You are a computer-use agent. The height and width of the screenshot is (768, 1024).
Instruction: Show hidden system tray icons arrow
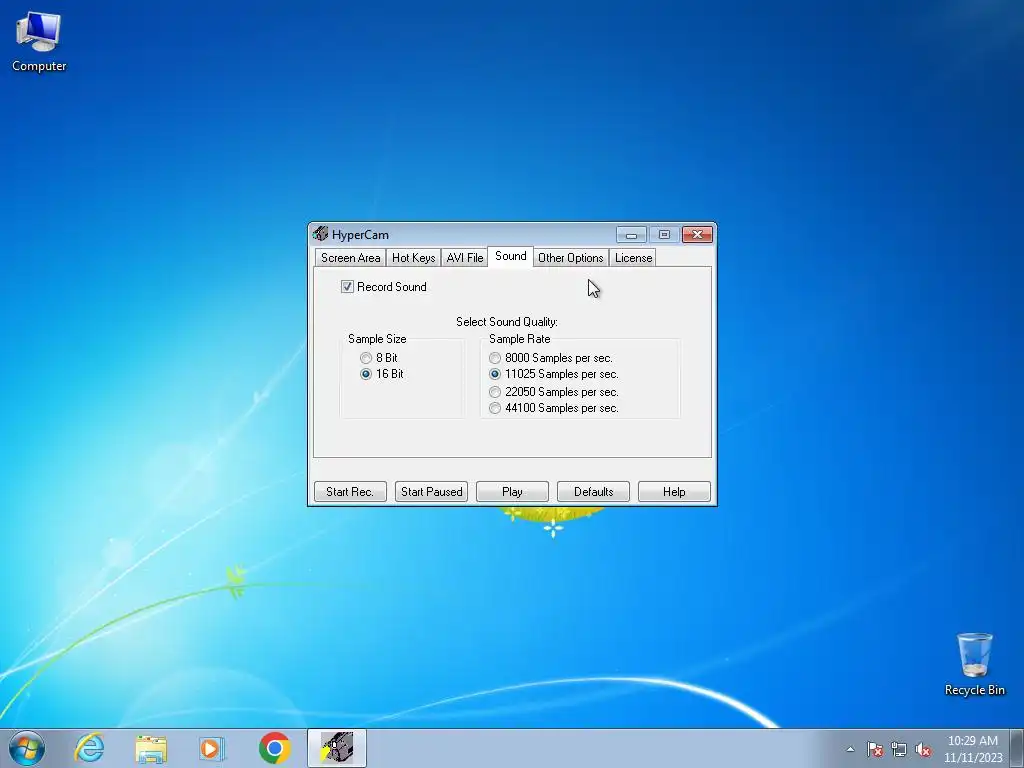point(850,749)
